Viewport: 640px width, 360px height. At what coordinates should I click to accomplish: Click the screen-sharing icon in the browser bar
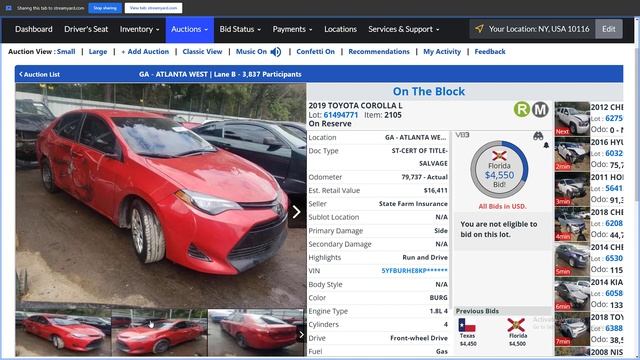pyautogui.click(x=9, y=8)
